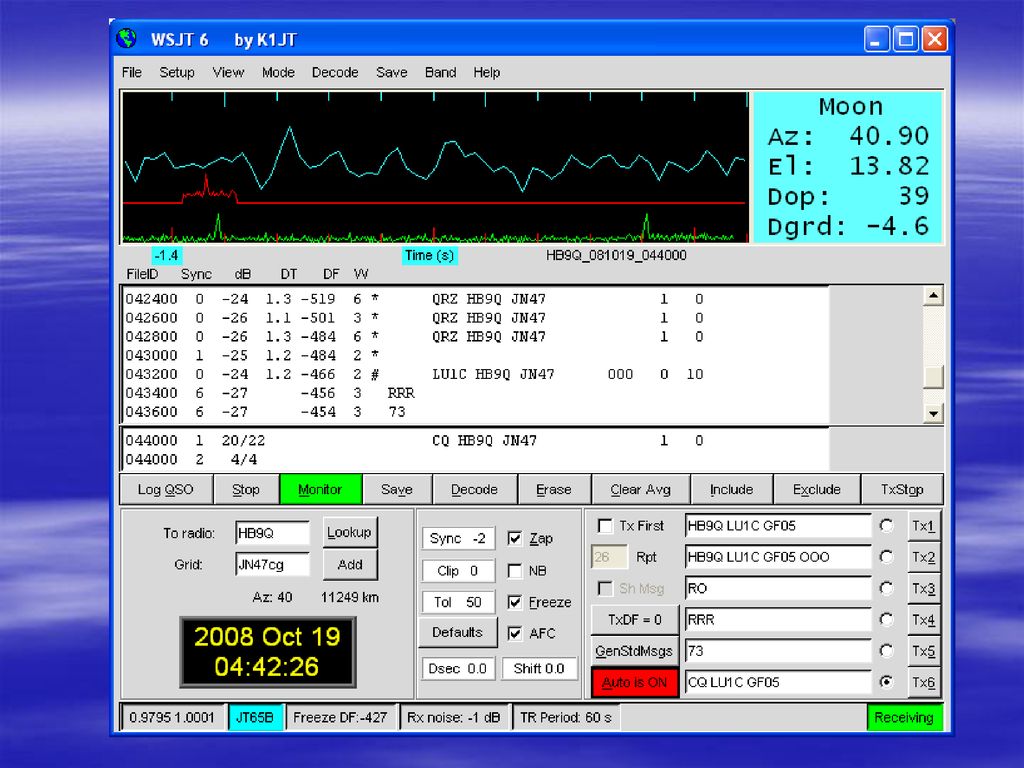Click the Stop button
The image size is (1024, 768).
pyautogui.click(x=246, y=489)
